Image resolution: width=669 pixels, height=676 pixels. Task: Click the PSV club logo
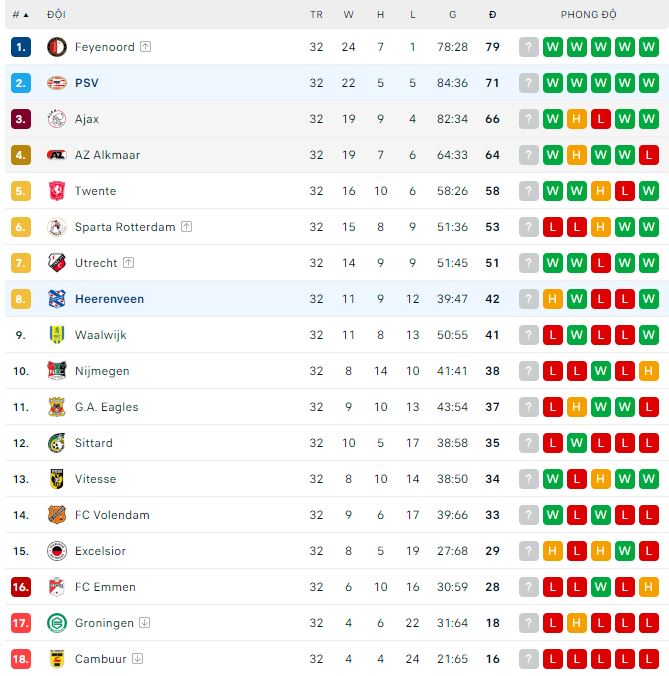pos(57,83)
